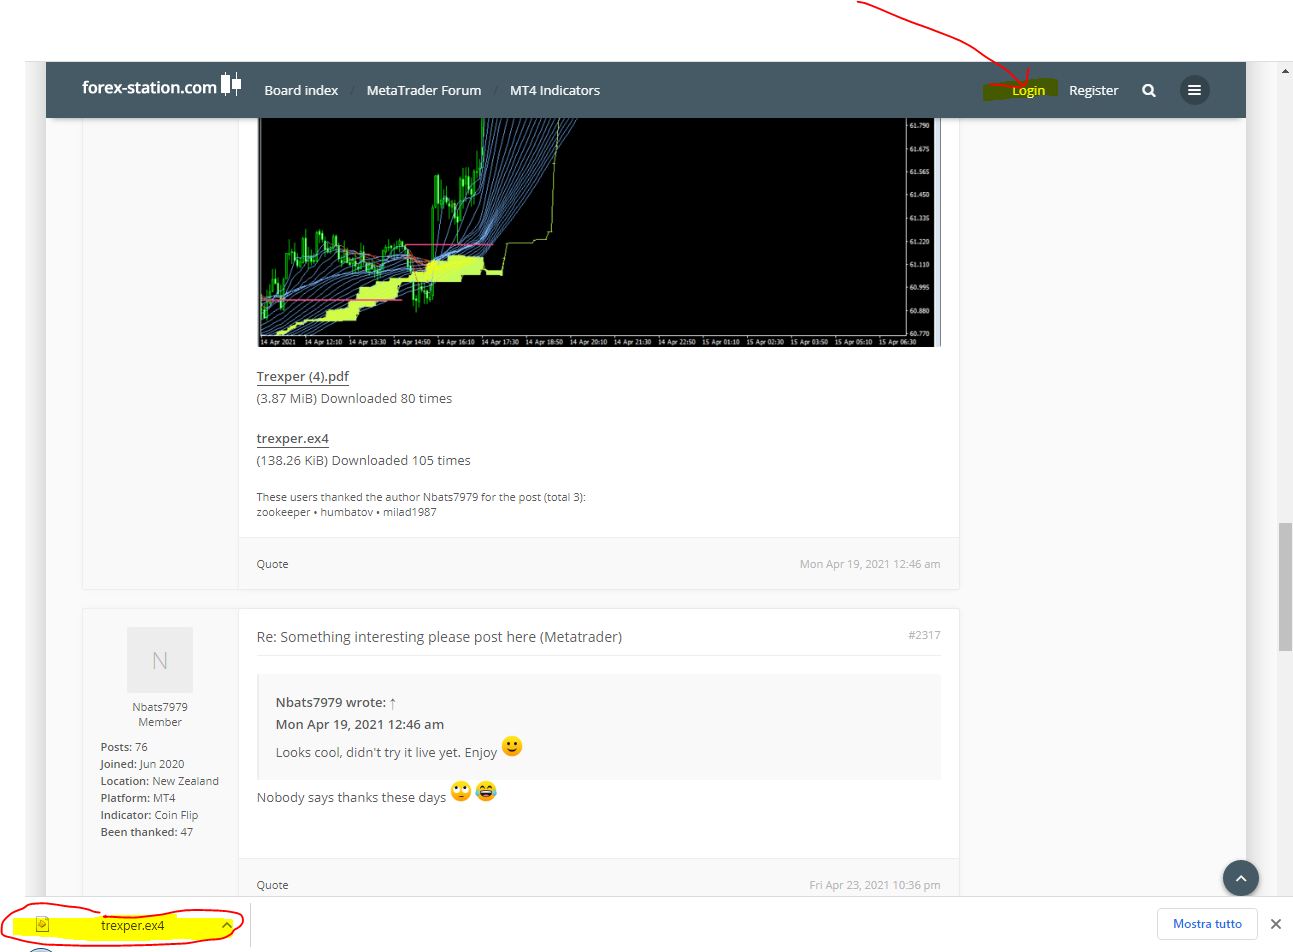Click 'Indicator: Coin Flip' profile detail

149,815
